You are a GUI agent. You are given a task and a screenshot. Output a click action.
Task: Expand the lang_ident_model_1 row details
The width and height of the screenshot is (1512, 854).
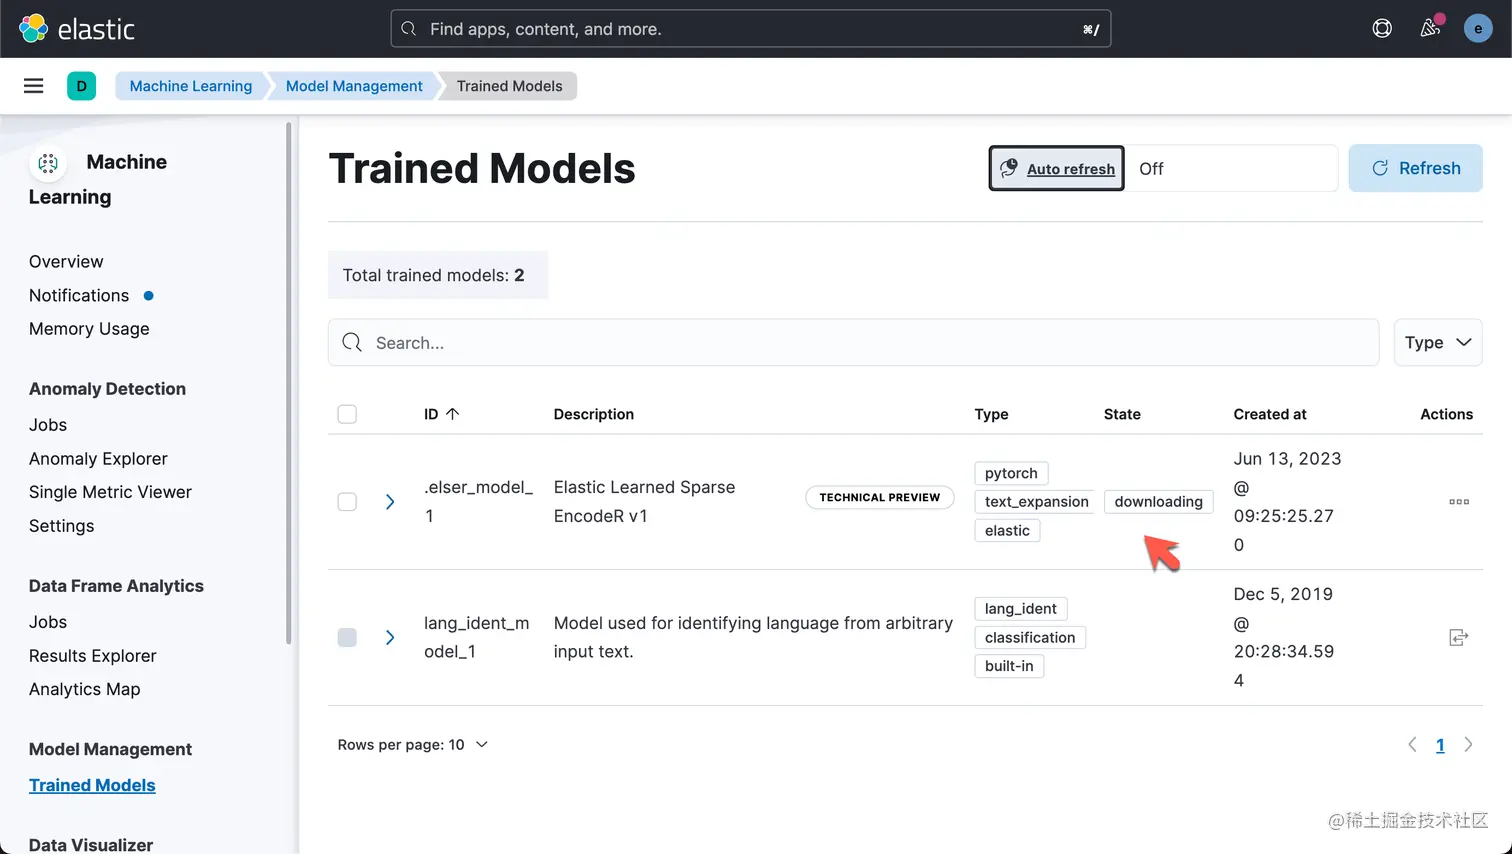point(390,637)
